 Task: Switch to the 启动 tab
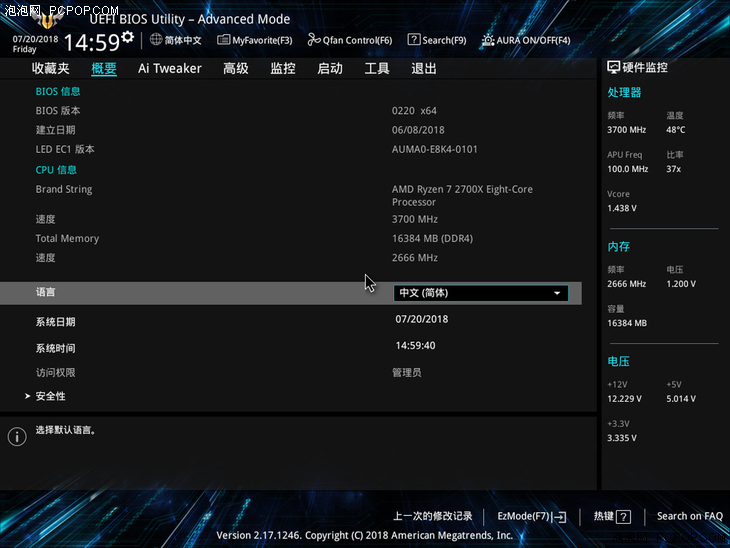(330, 68)
